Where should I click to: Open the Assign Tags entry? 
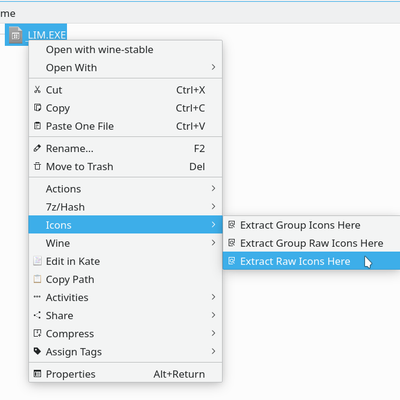pyautogui.click(x=125, y=351)
